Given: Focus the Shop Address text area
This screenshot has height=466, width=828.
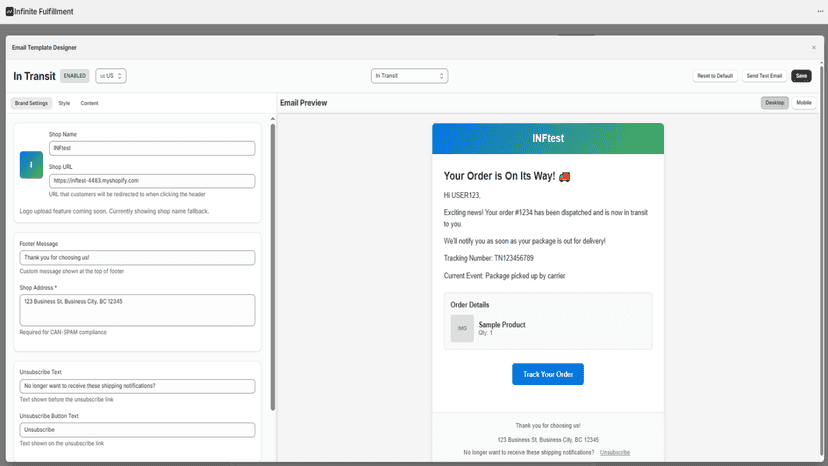Looking at the screenshot, I should (137, 310).
